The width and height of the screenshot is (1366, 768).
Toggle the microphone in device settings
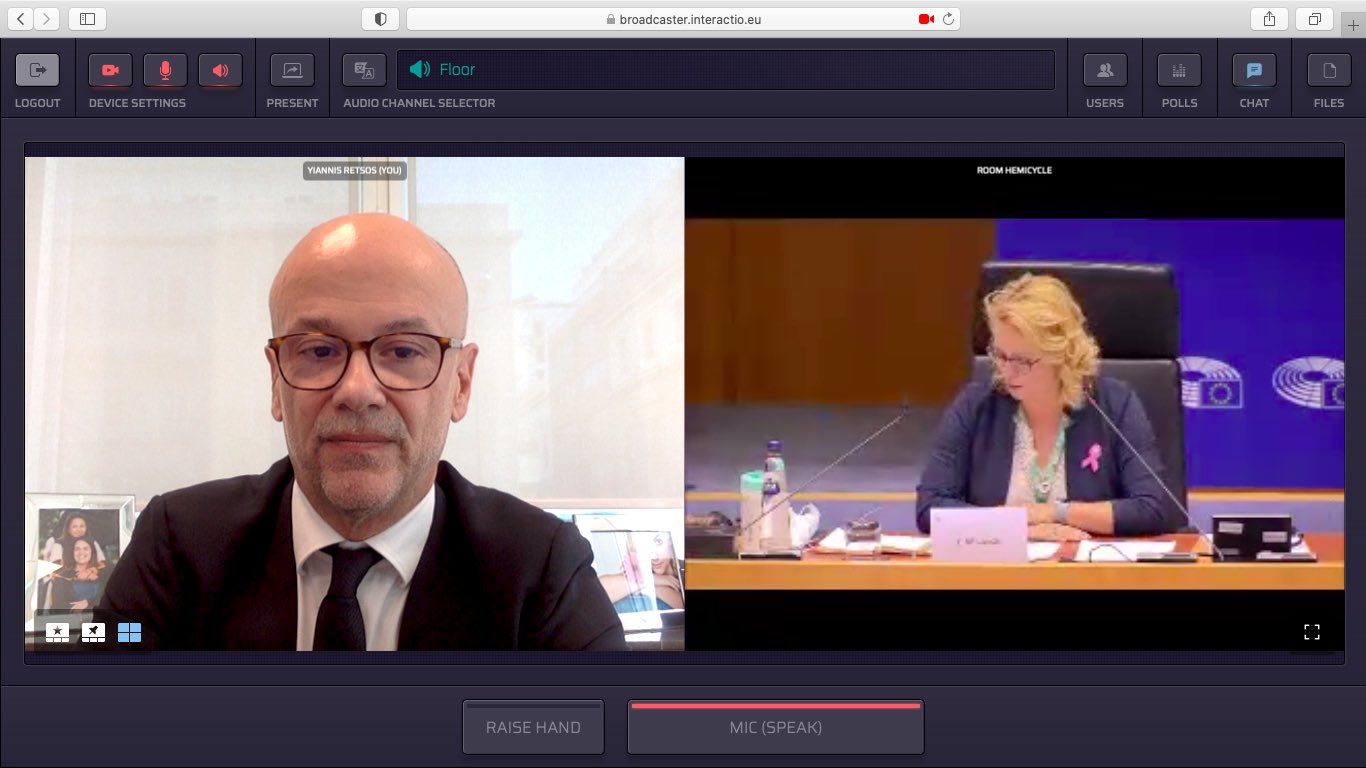click(165, 70)
